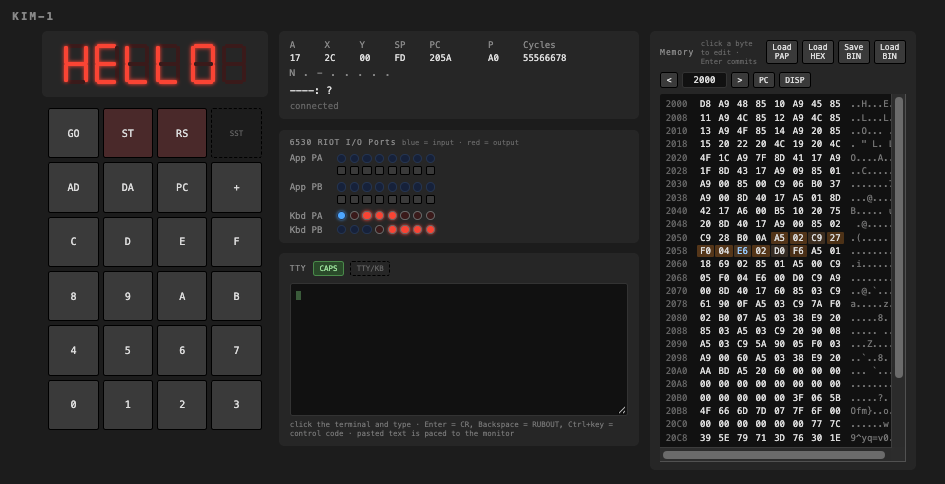Tap hex key D on keypad
This screenshot has width=945, height=484.
click(x=128, y=242)
